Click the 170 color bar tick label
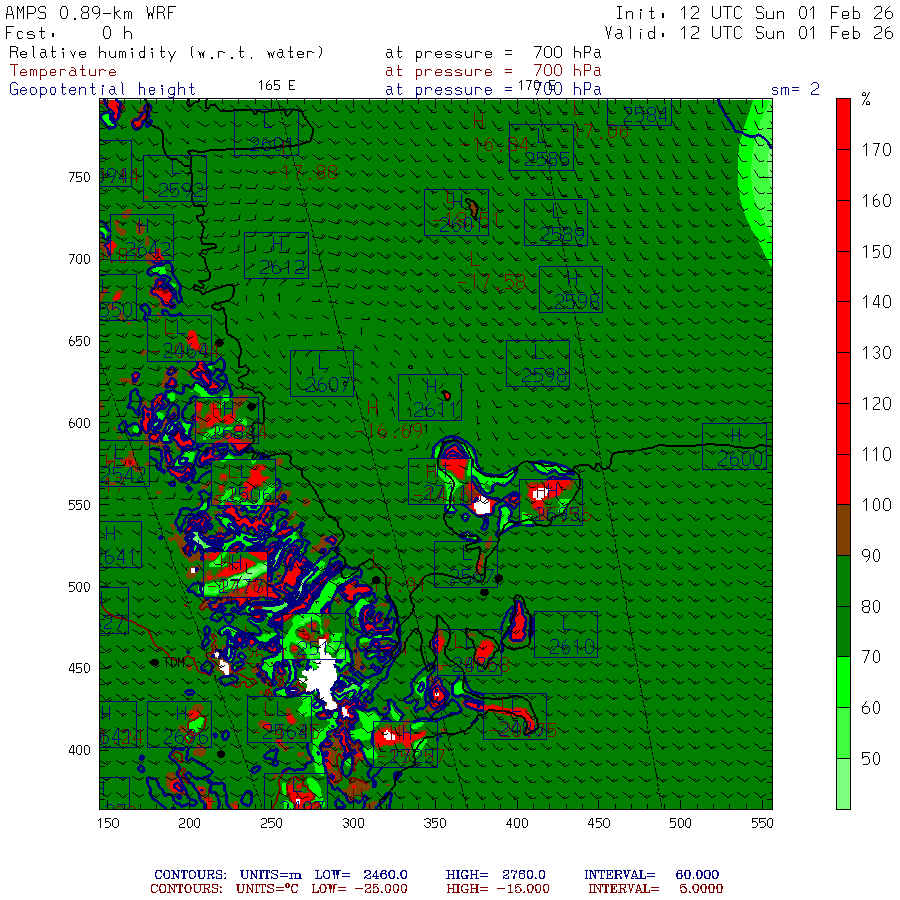The height and width of the screenshot is (900, 900). (x=876, y=150)
